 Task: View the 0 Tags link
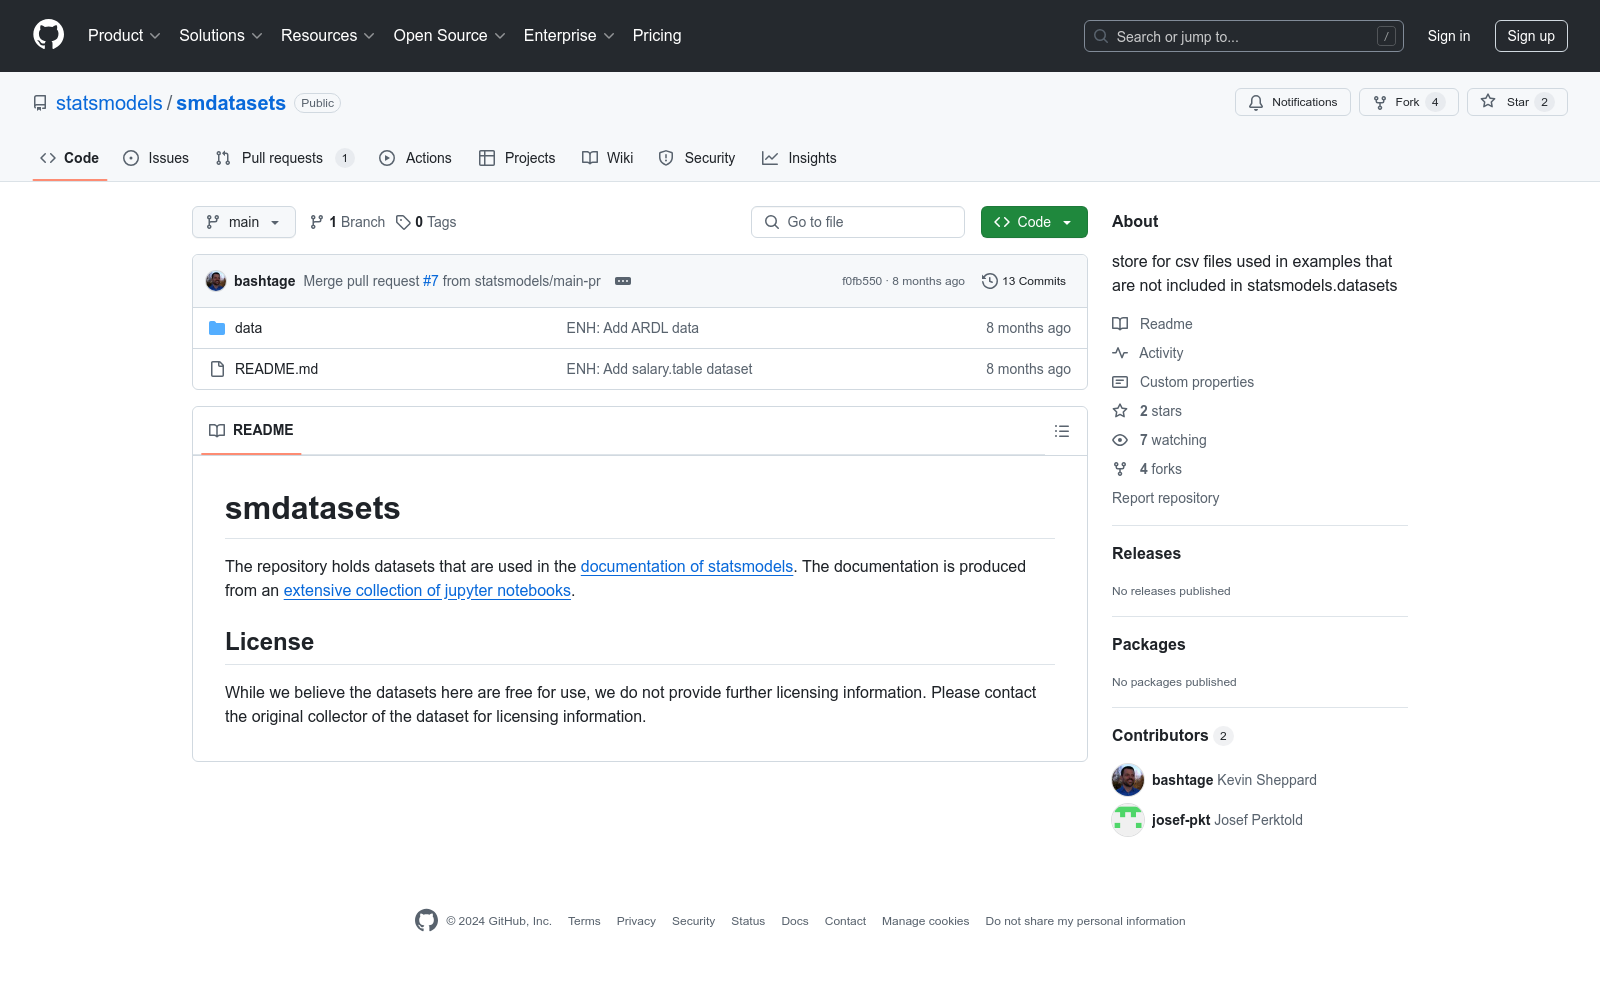(426, 222)
